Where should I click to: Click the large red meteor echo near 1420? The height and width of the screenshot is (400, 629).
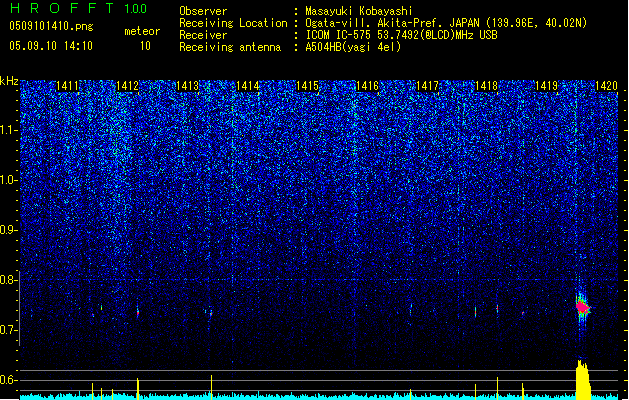tap(582, 308)
